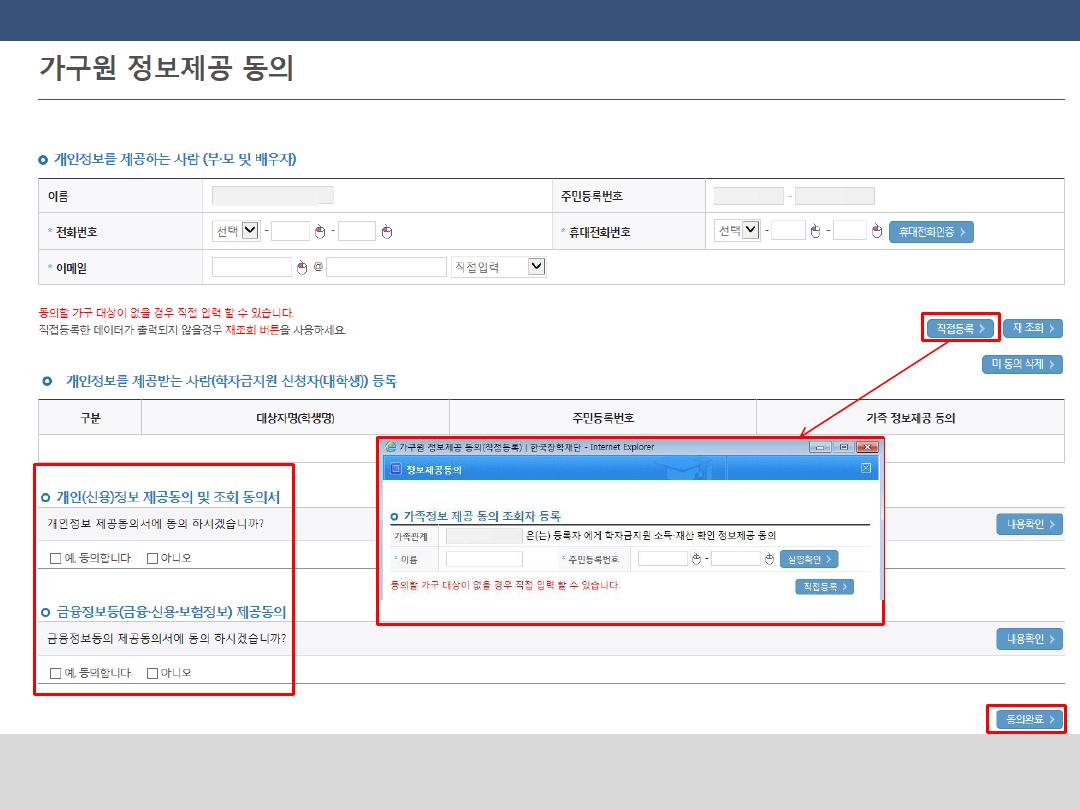Click mouse-input icon after the mobile number middle field
Screen dimensions: 1080x810
pyautogui.click(x=815, y=232)
